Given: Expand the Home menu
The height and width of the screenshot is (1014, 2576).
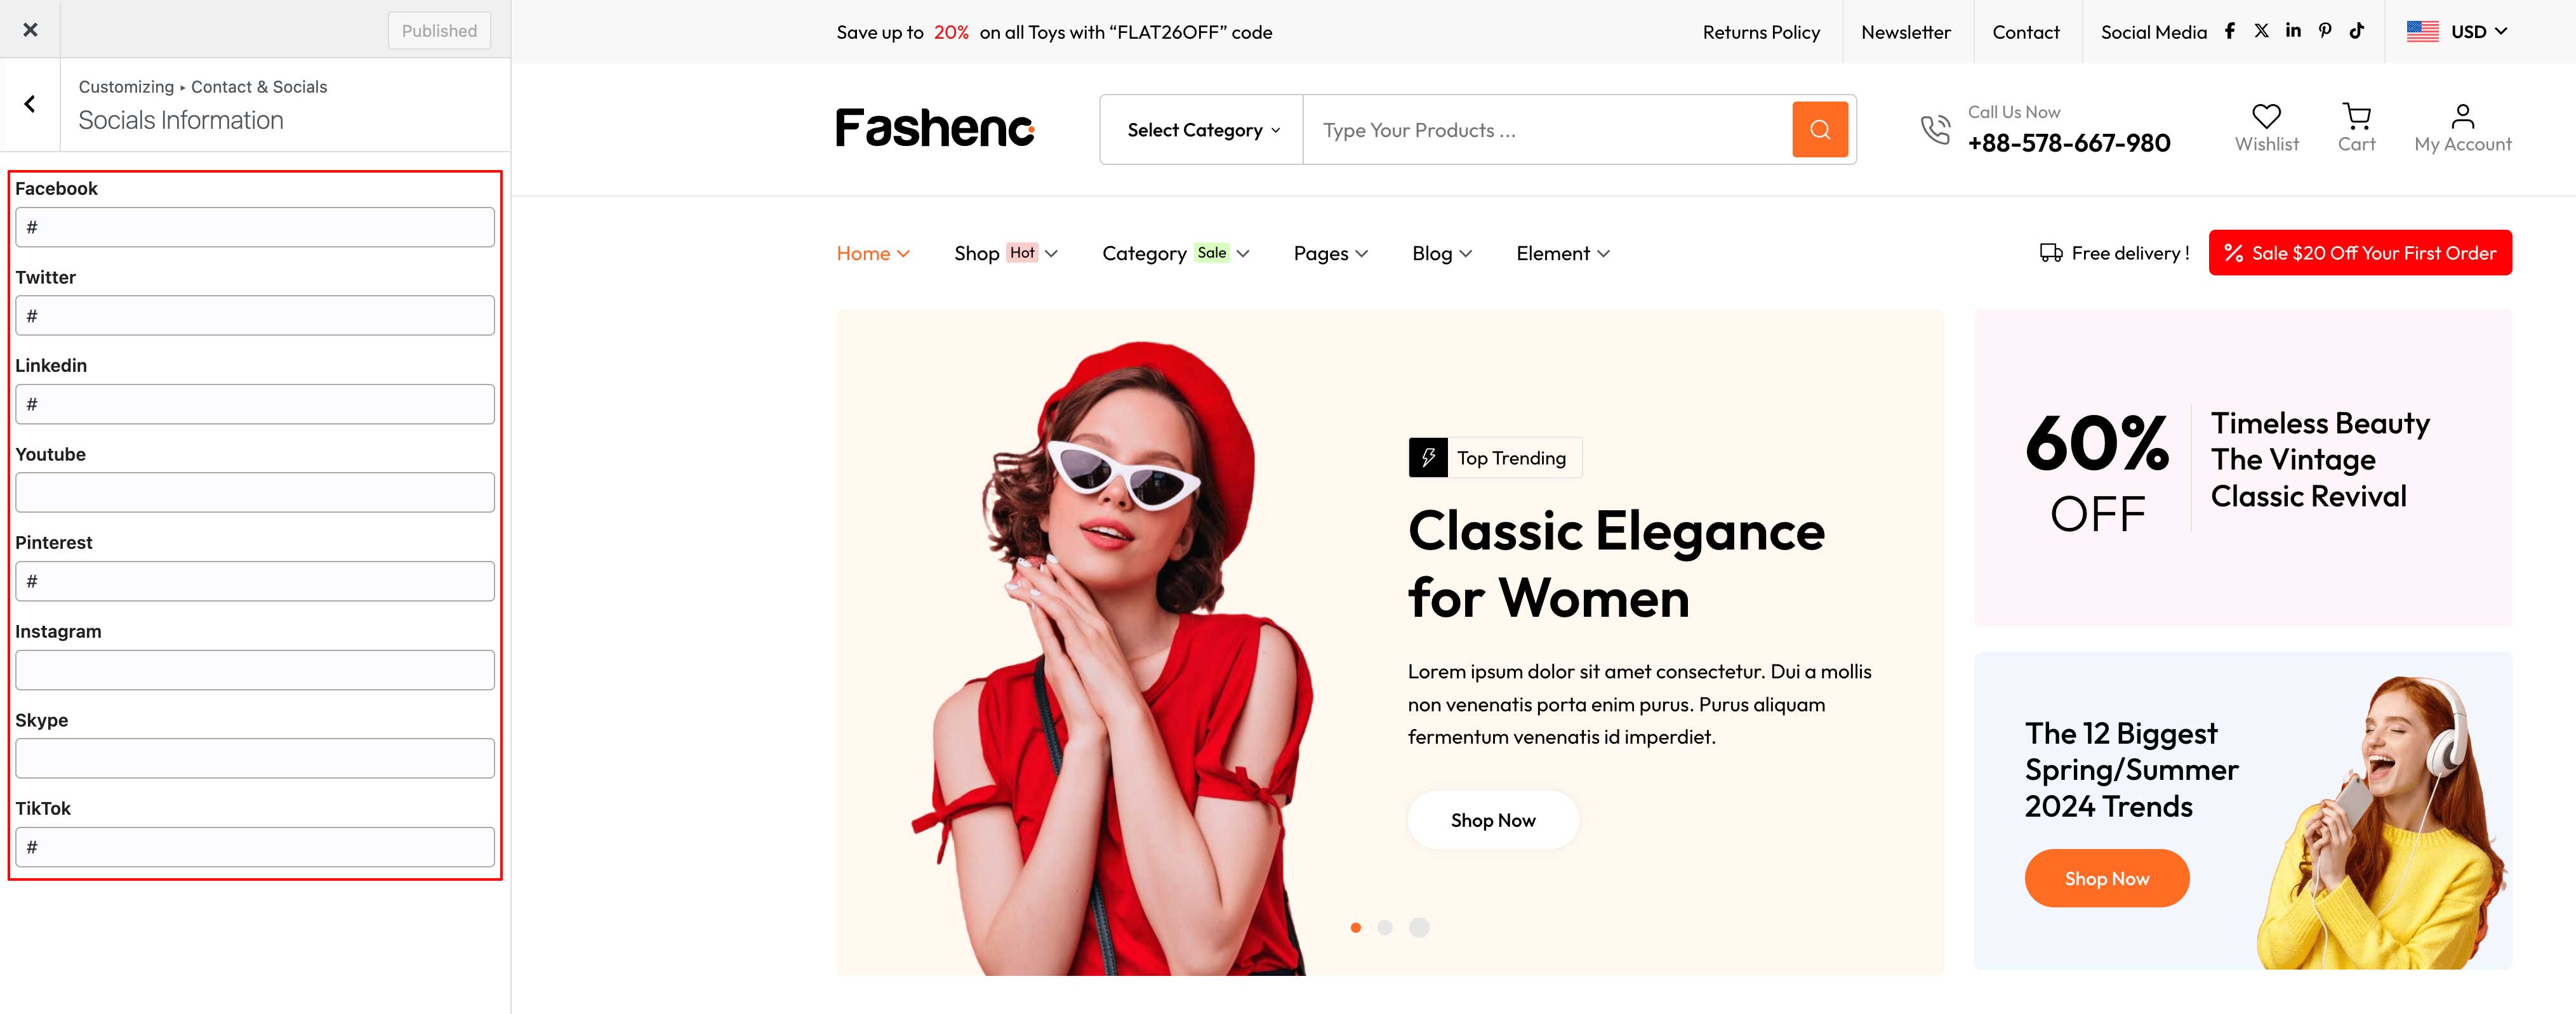Looking at the screenshot, I should coord(873,254).
